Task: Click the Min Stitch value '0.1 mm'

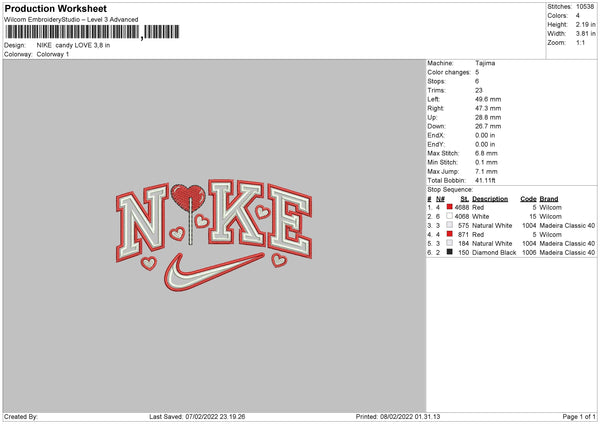Action: (x=486, y=162)
